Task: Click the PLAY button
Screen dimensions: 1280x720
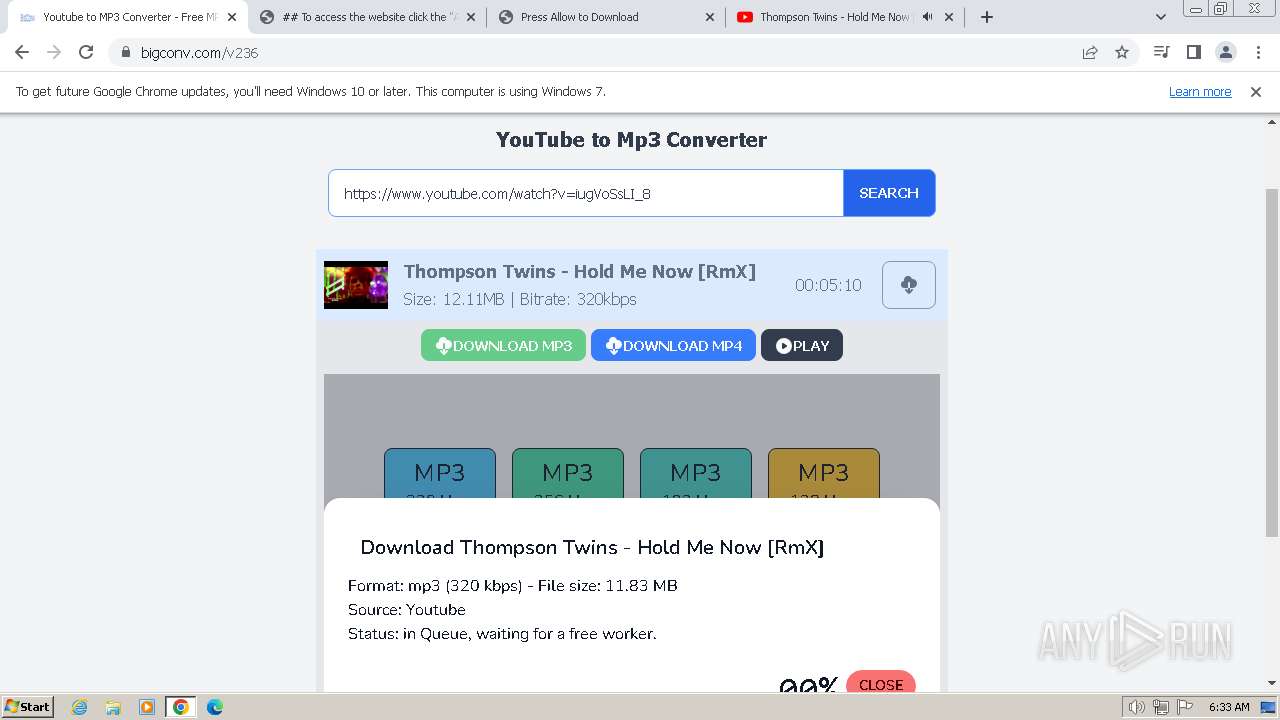Action: pos(802,345)
